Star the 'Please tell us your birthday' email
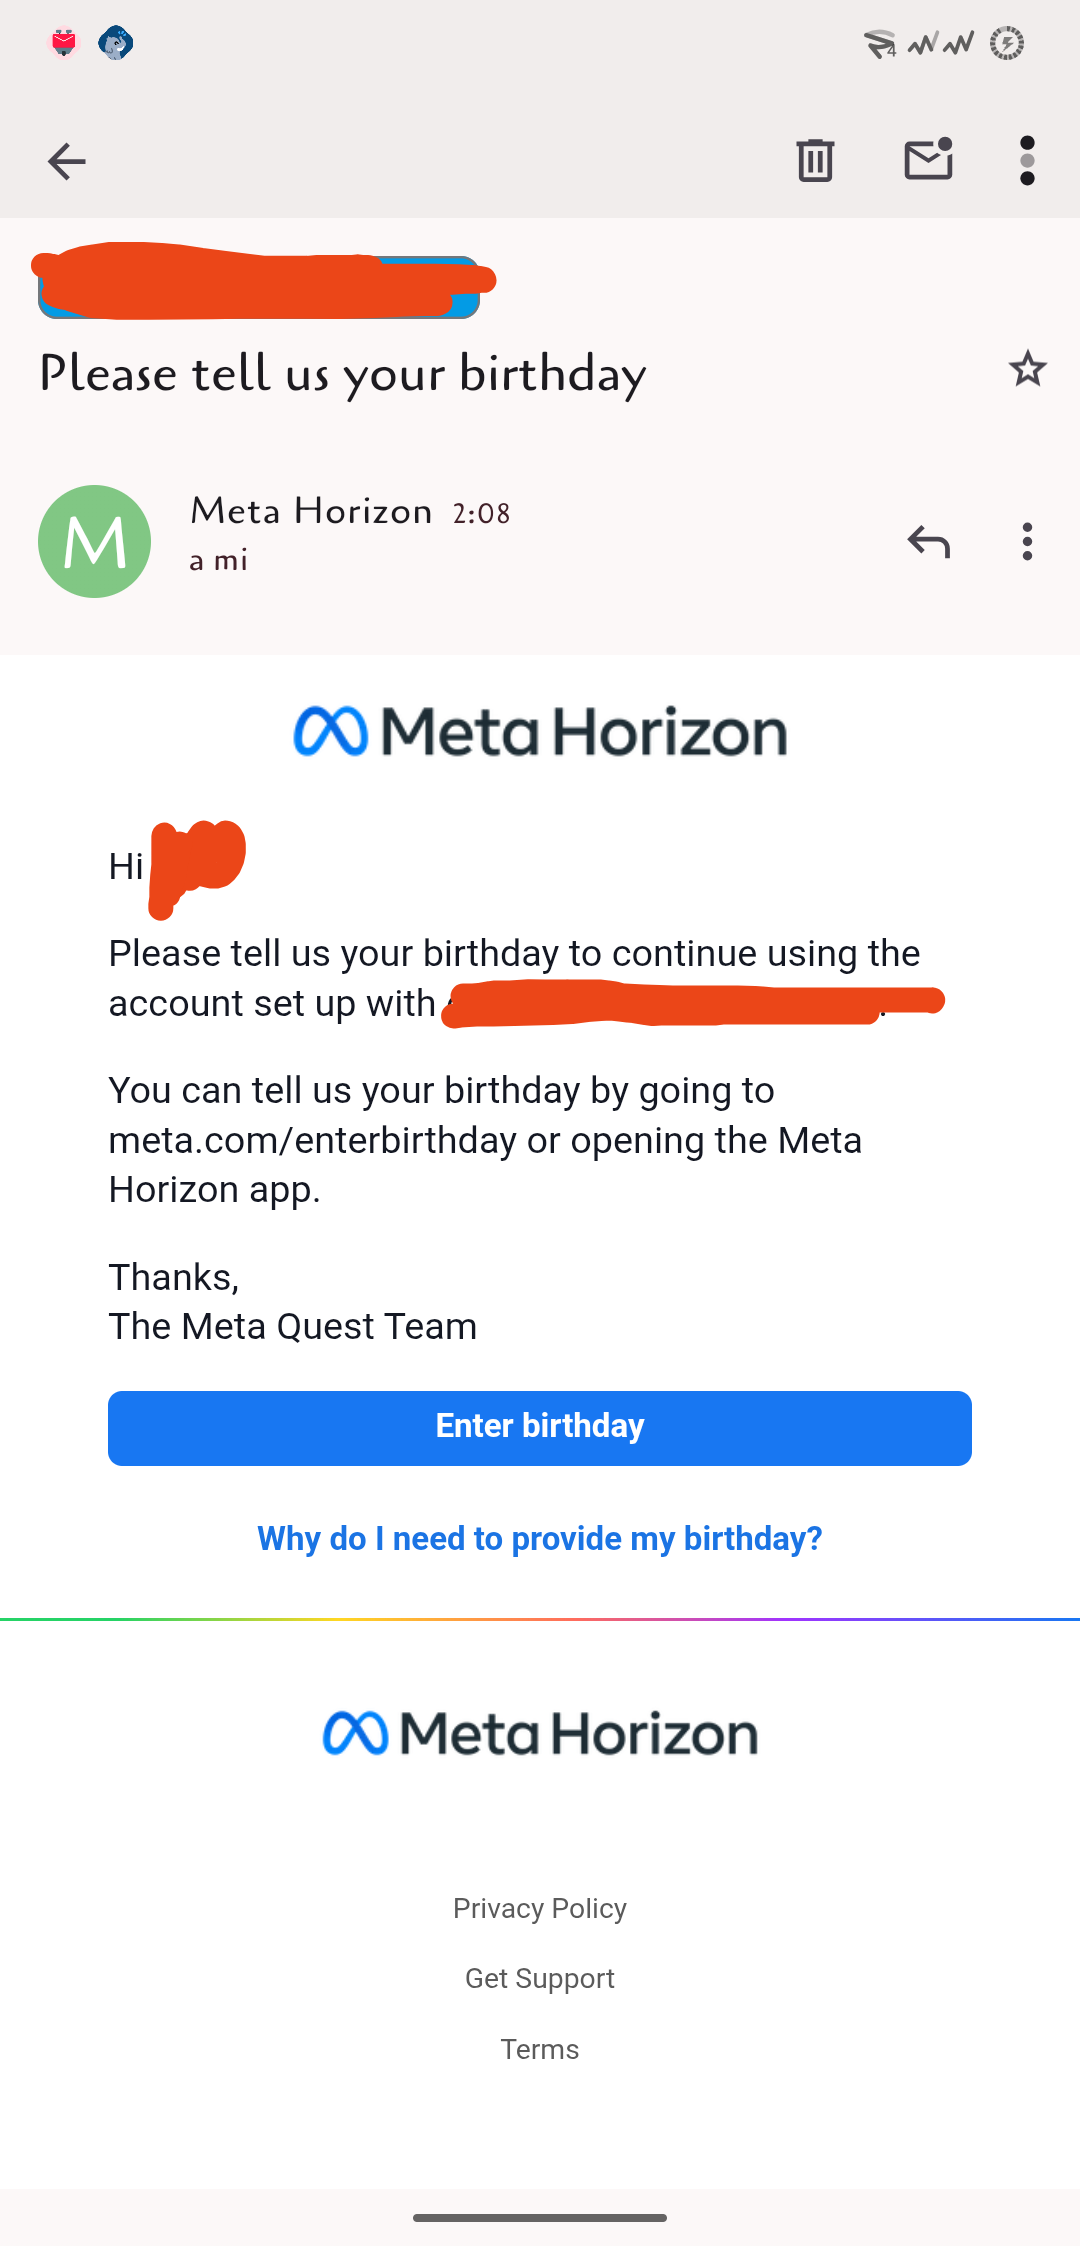 (x=1027, y=370)
